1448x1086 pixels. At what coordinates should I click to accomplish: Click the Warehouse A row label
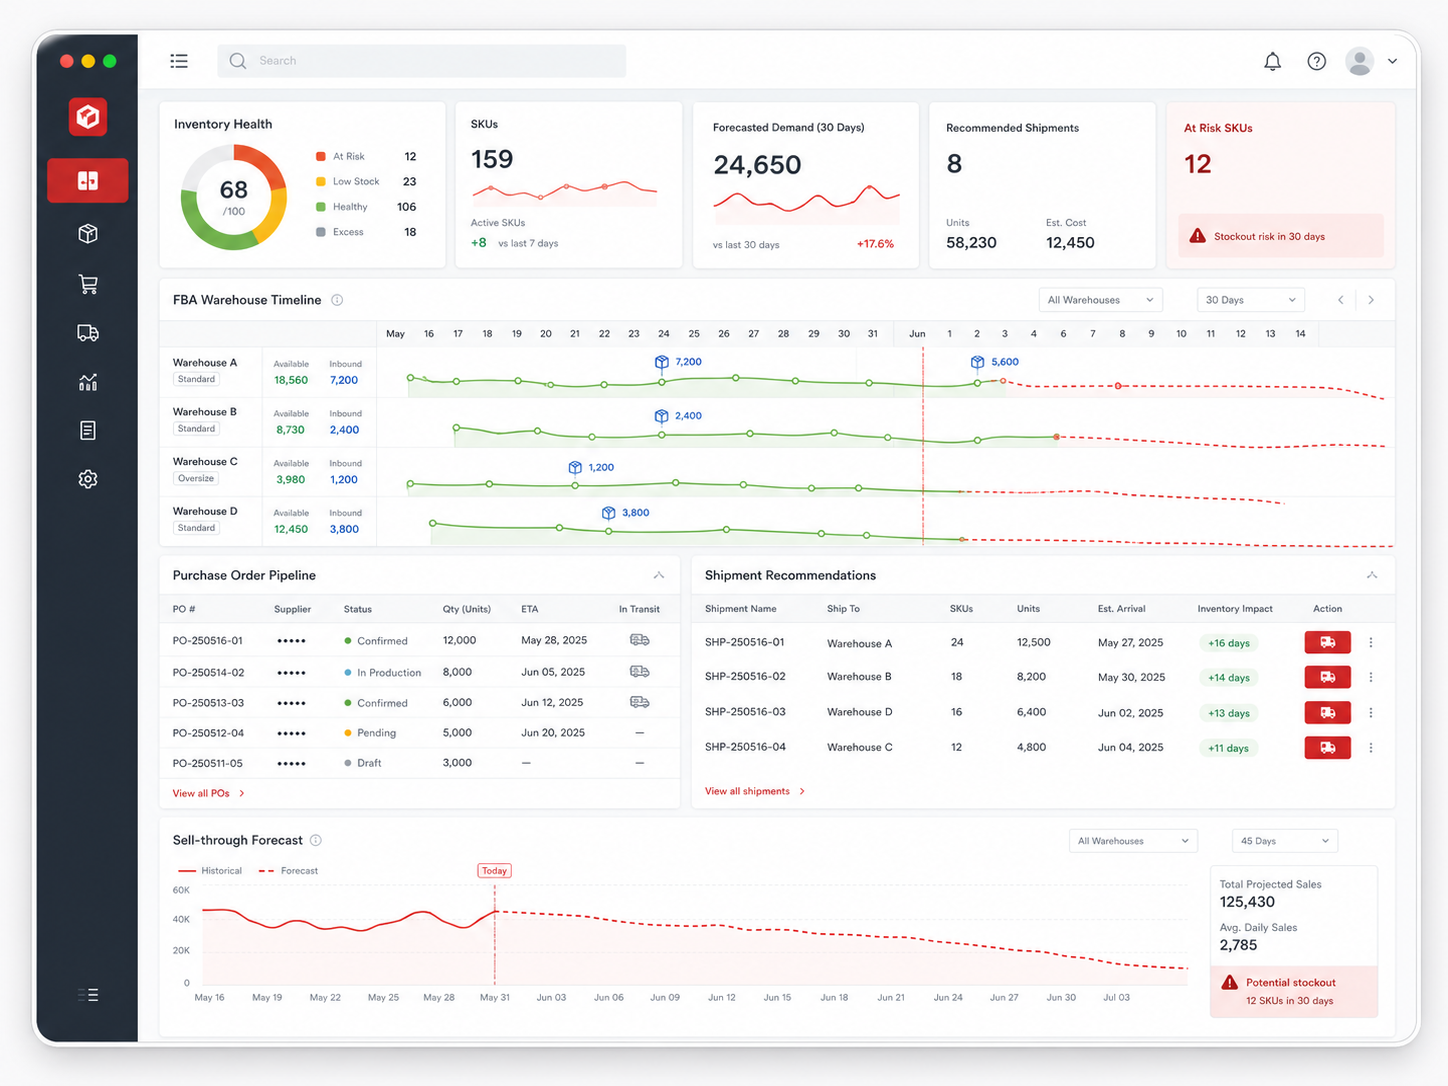point(205,363)
